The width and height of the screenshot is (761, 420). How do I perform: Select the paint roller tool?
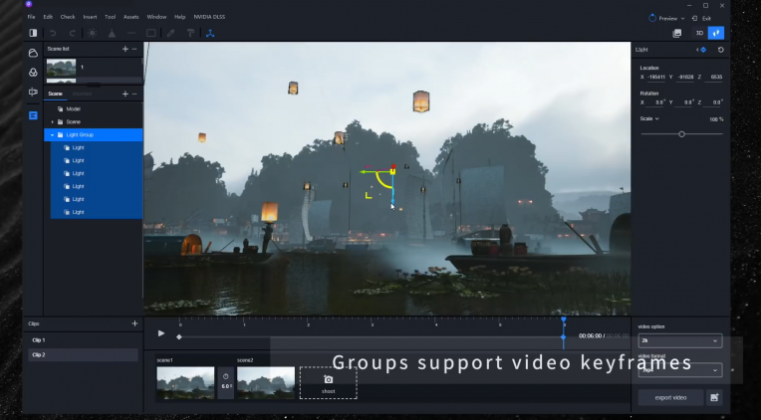[x=190, y=33]
